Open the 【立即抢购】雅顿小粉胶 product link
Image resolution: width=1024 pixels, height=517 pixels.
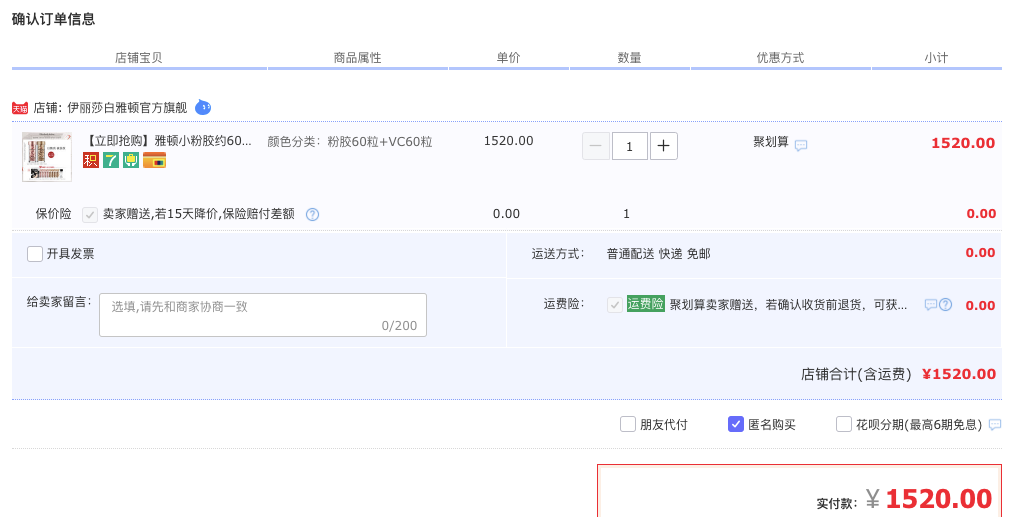pos(170,141)
